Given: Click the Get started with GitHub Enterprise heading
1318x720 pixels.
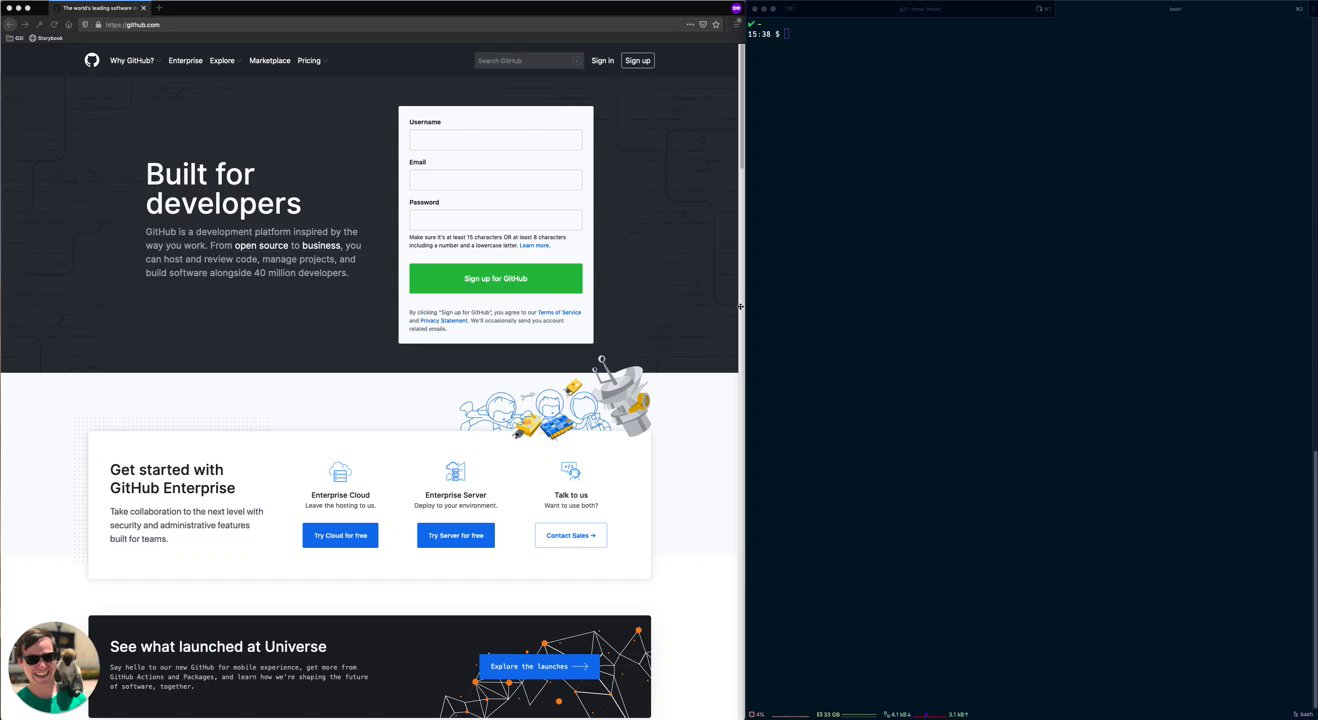Looking at the screenshot, I should click(172, 479).
